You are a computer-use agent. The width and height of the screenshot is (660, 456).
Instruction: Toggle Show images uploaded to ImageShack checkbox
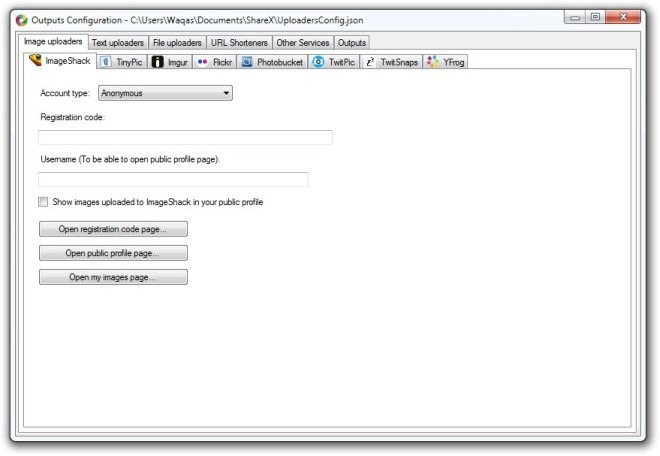tap(43, 202)
